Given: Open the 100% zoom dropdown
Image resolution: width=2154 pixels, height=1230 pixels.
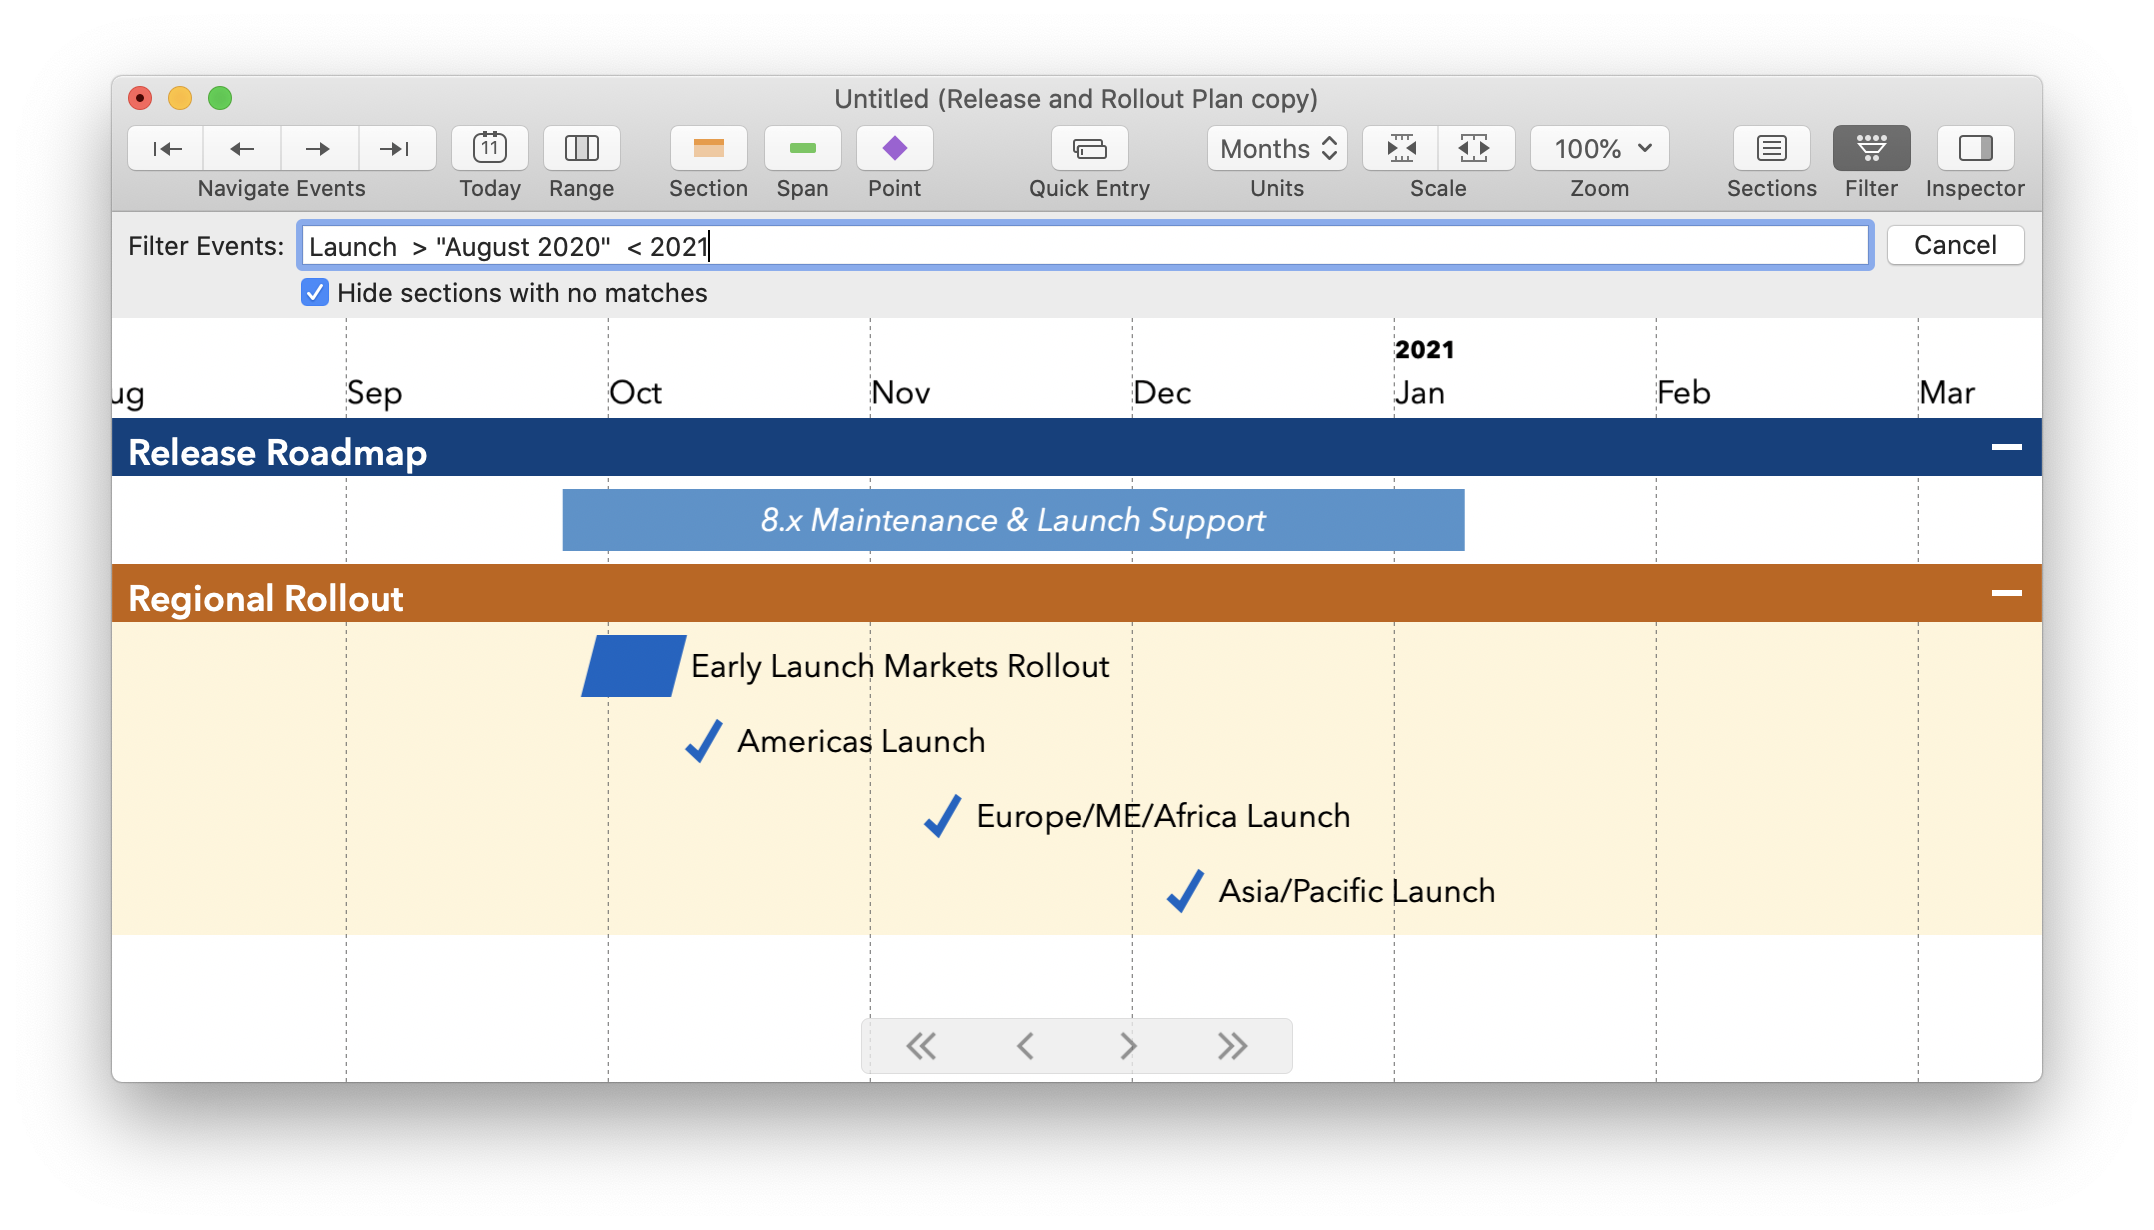Looking at the screenshot, I should coord(1598,148).
